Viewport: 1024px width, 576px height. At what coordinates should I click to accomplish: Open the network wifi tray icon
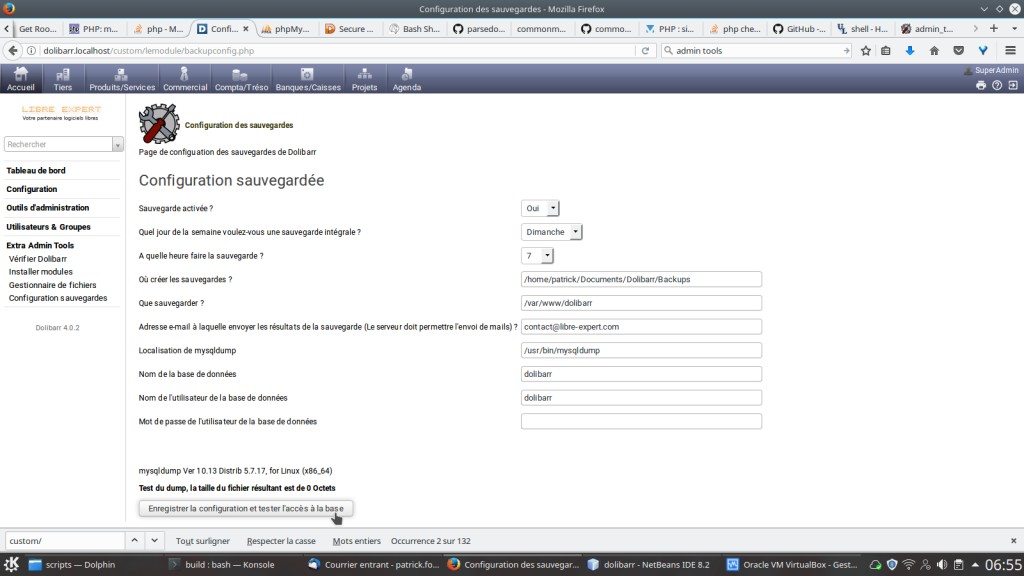908,565
